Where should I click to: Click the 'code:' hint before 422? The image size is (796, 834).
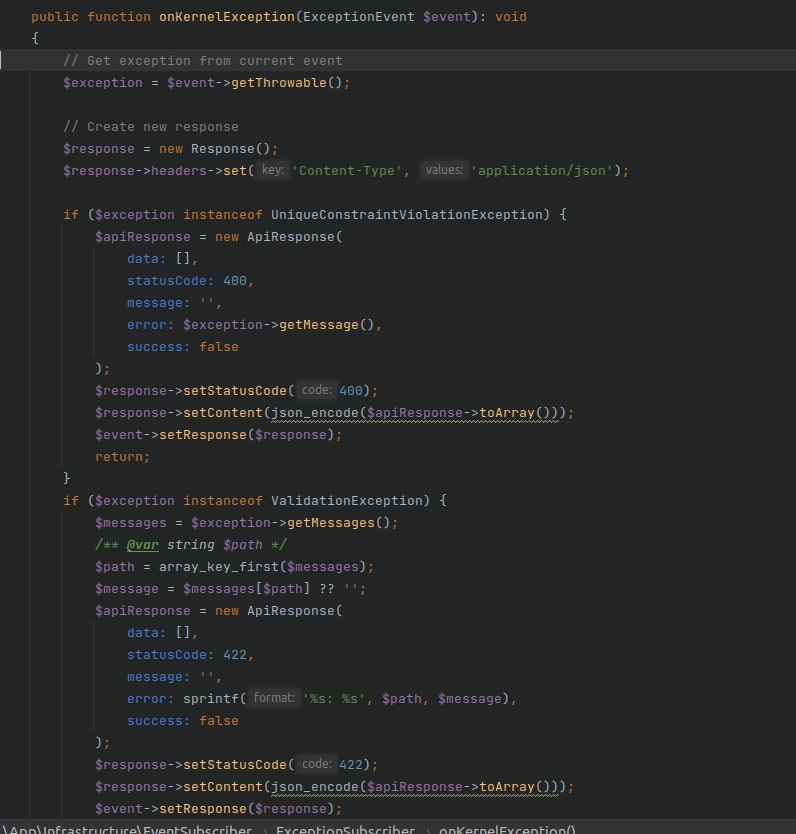coord(316,764)
